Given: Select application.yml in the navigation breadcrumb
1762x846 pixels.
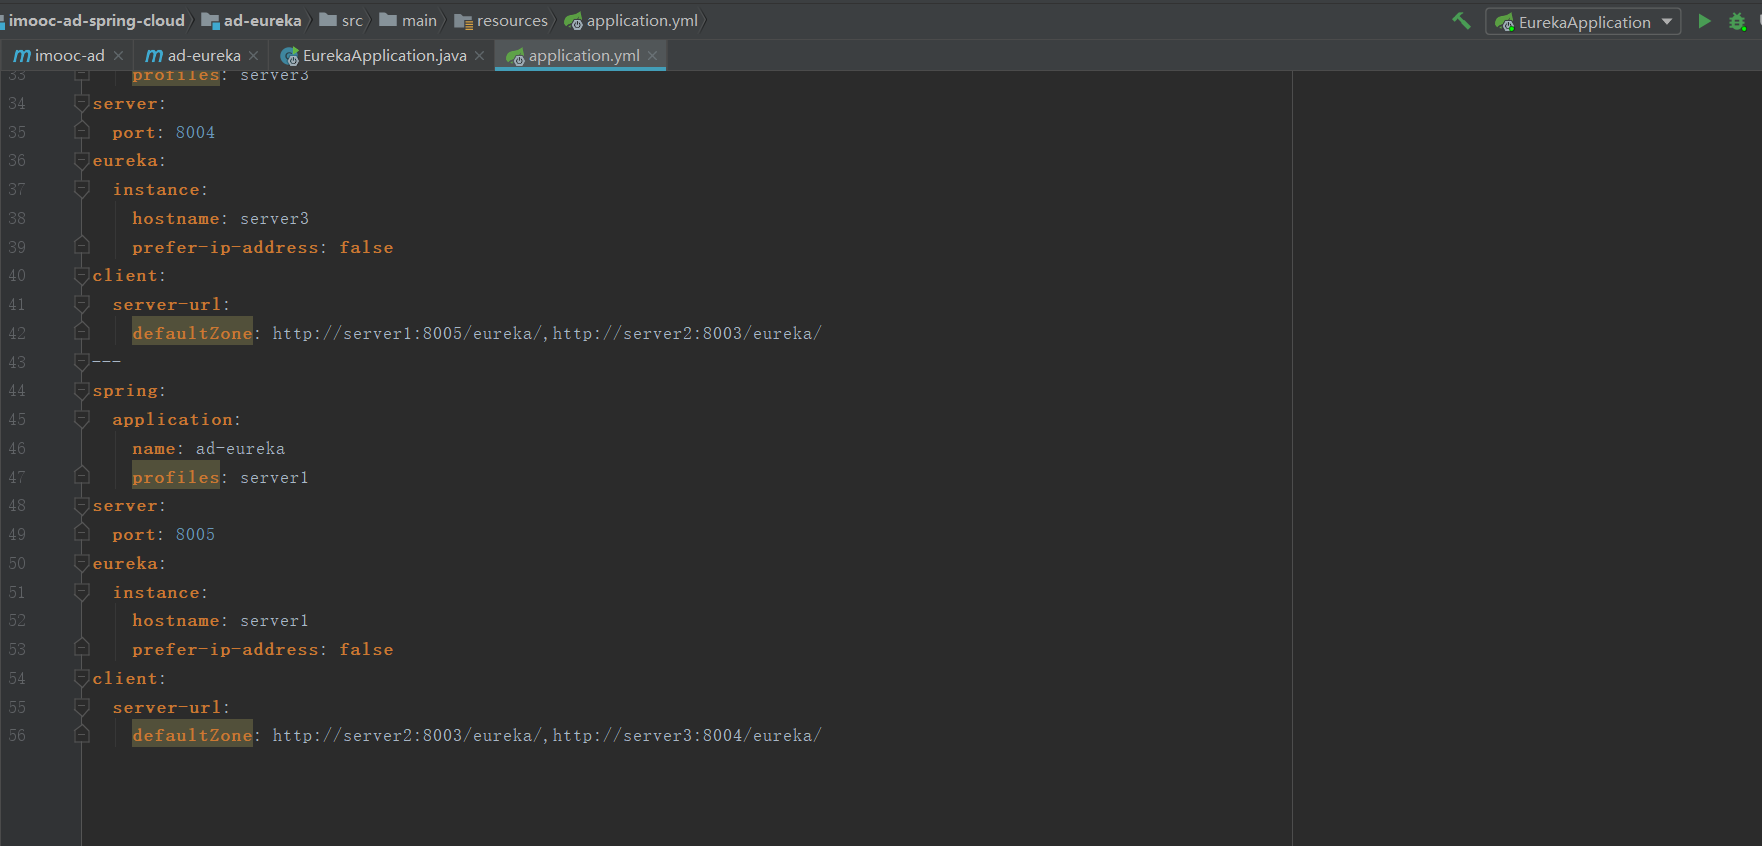Looking at the screenshot, I should click(631, 21).
